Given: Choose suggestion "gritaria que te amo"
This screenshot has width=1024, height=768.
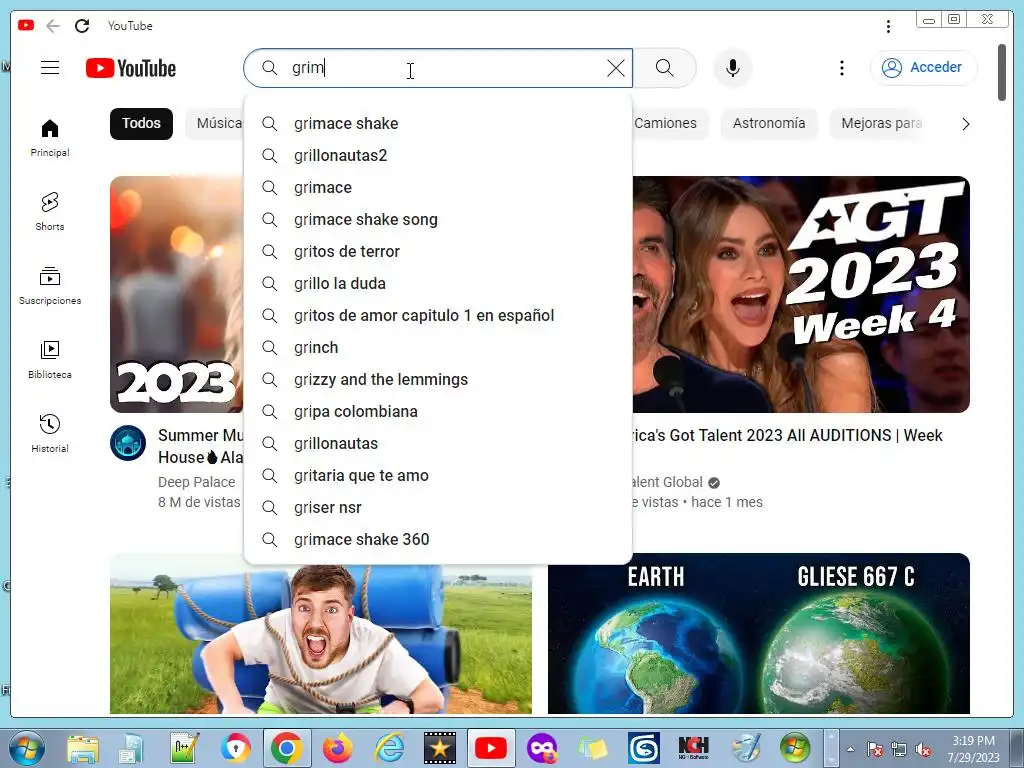Looking at the screenshot, I should (x=438, y=475).
